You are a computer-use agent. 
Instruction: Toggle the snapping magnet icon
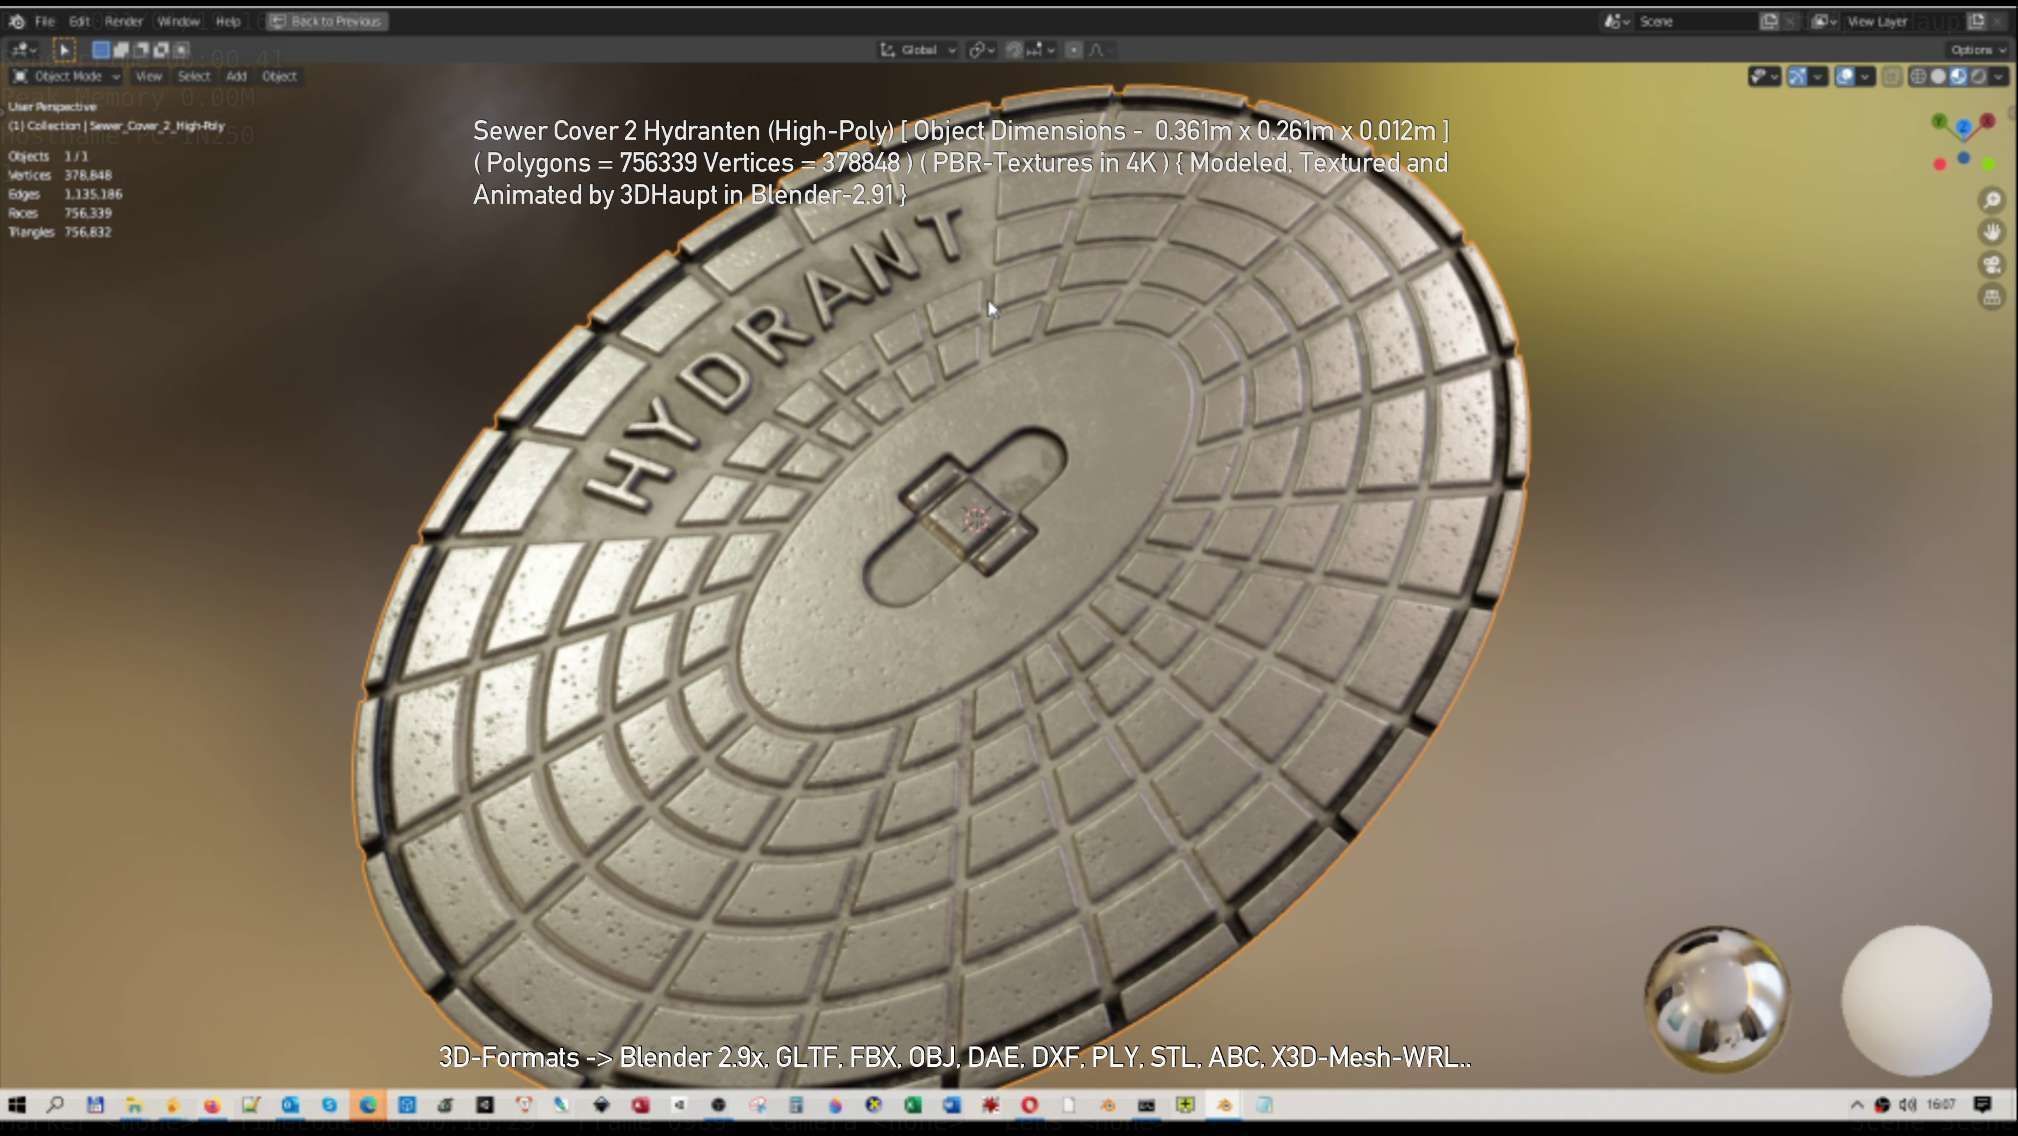1015,50
